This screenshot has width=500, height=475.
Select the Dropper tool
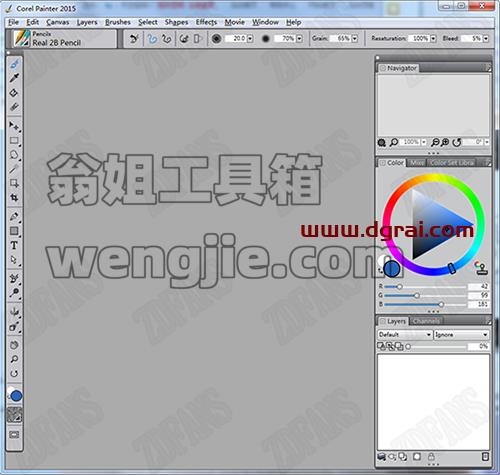click(x=14, y=78)
